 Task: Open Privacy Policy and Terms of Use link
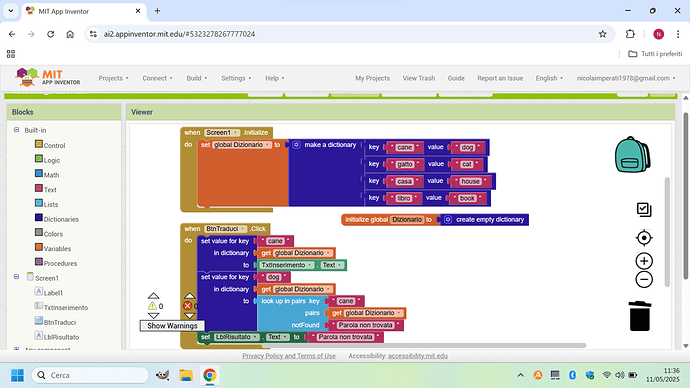click(x=289, y=356)
